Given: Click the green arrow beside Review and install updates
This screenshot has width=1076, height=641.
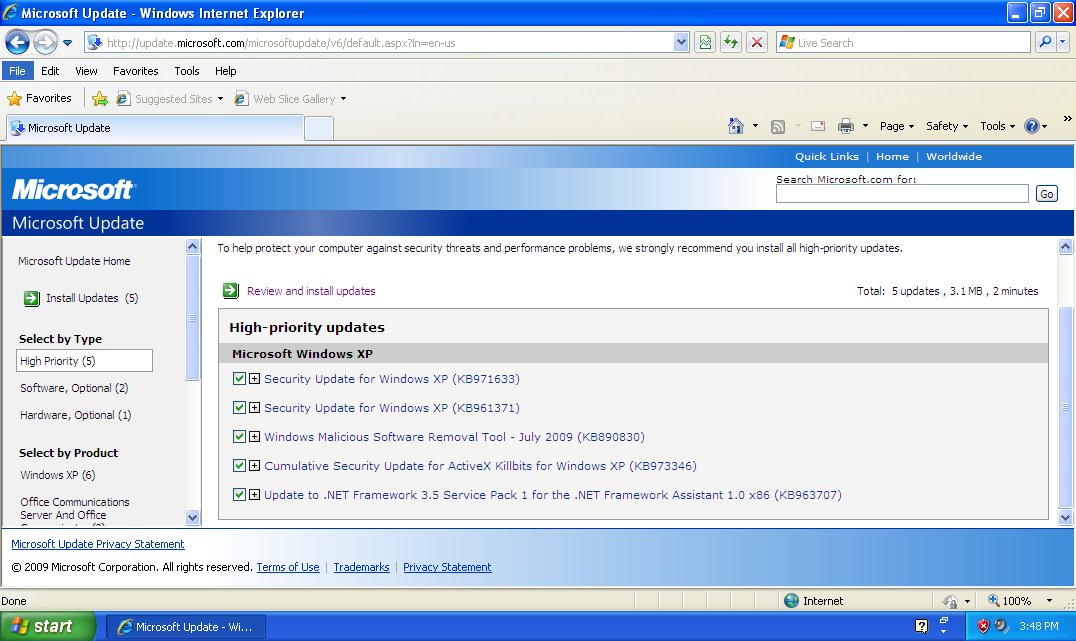Looking at the screenshot, I should [x=231, y=291].
